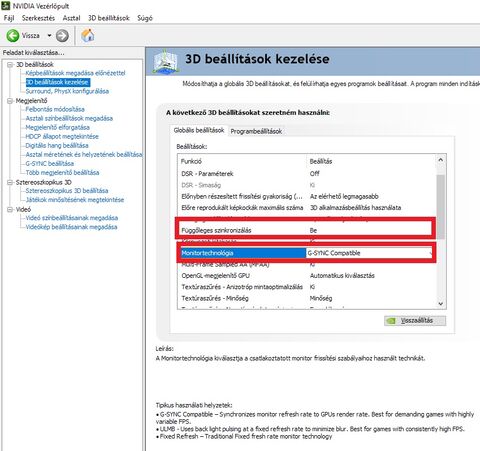Select Textúraszűrés - Anizotróp mintaoptimalizálás row
Viewport: 480px width, 451px height.
(307, 287)
